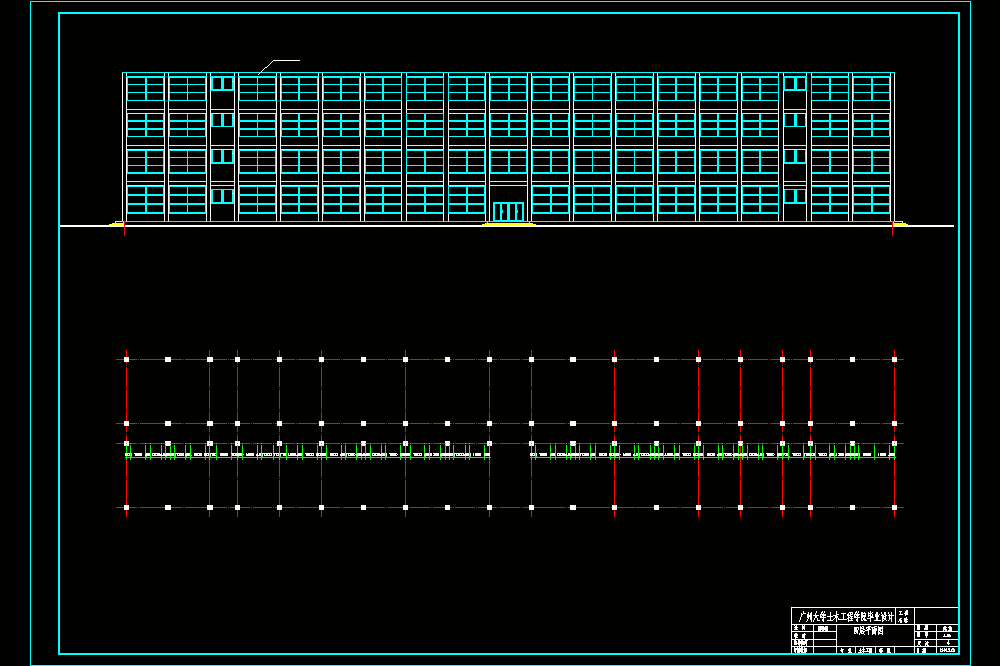
Task: Select the white ground line under the elevation
Action: [x=507, y=226]
